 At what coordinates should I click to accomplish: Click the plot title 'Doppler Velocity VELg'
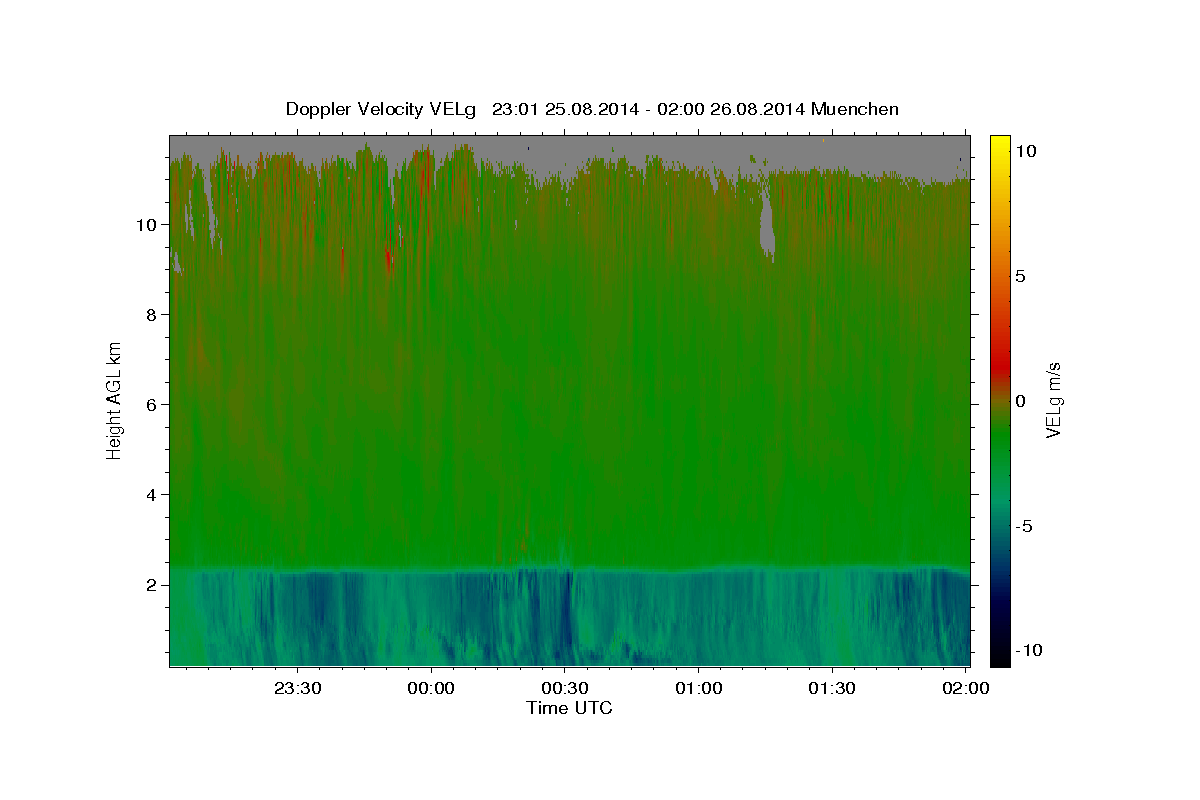pos(383,109)
